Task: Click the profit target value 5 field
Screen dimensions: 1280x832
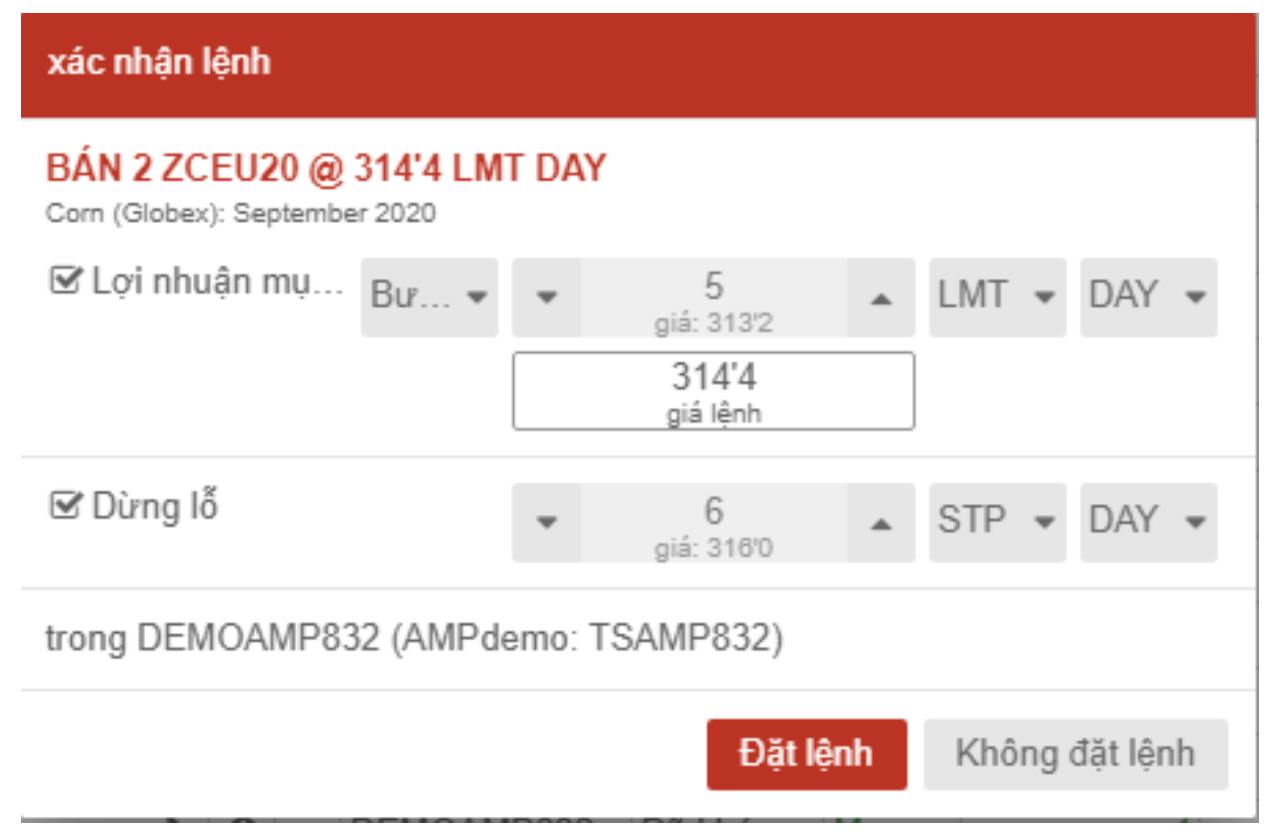Action: tap(713, 296)
